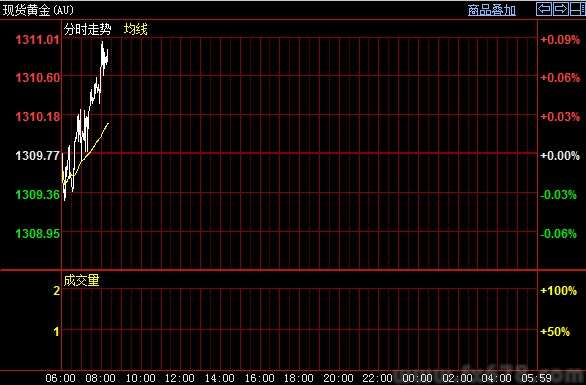Click the white price line peak
The image size is (586, 385).
[102, 43]
